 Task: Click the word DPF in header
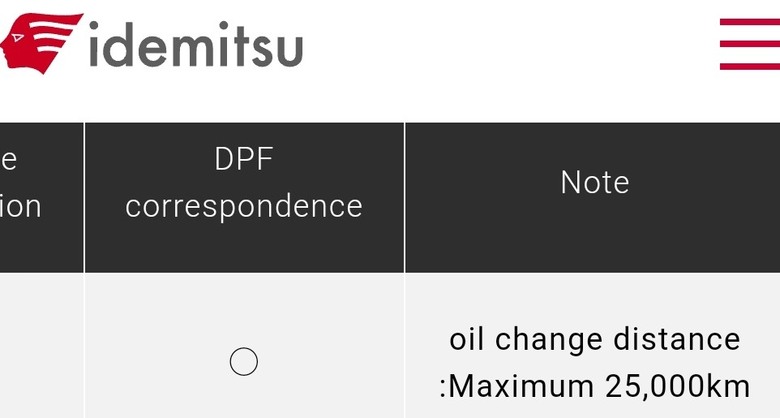[x=244, y=159]
